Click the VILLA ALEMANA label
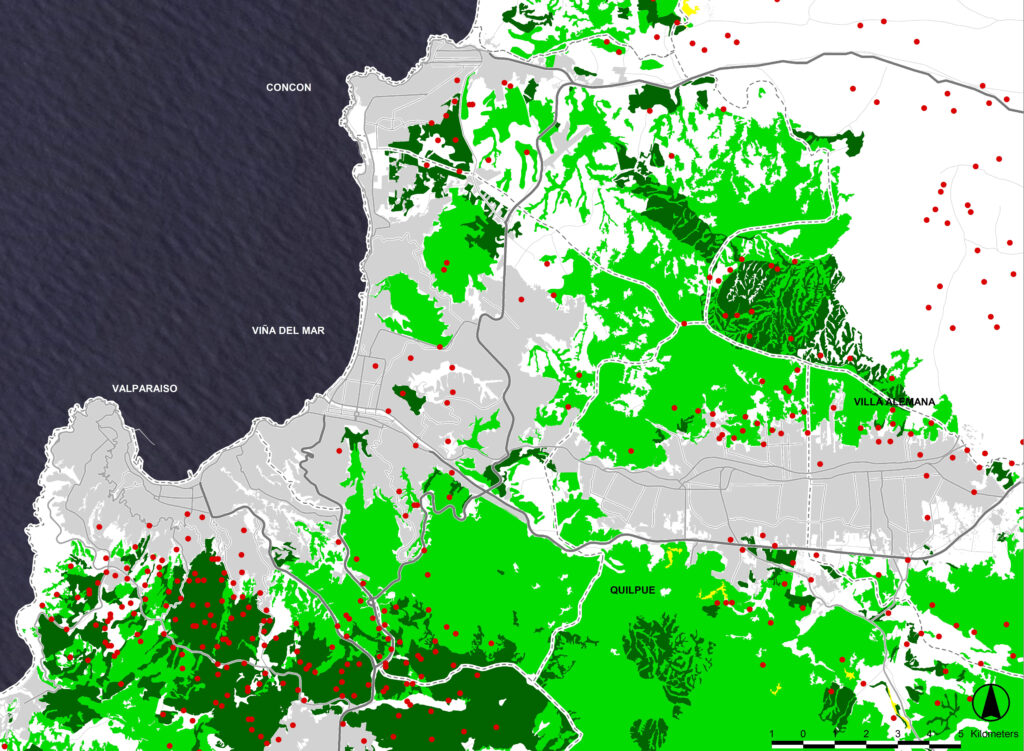Screen dimensions: 1024x751 click(x=894, y=402)
